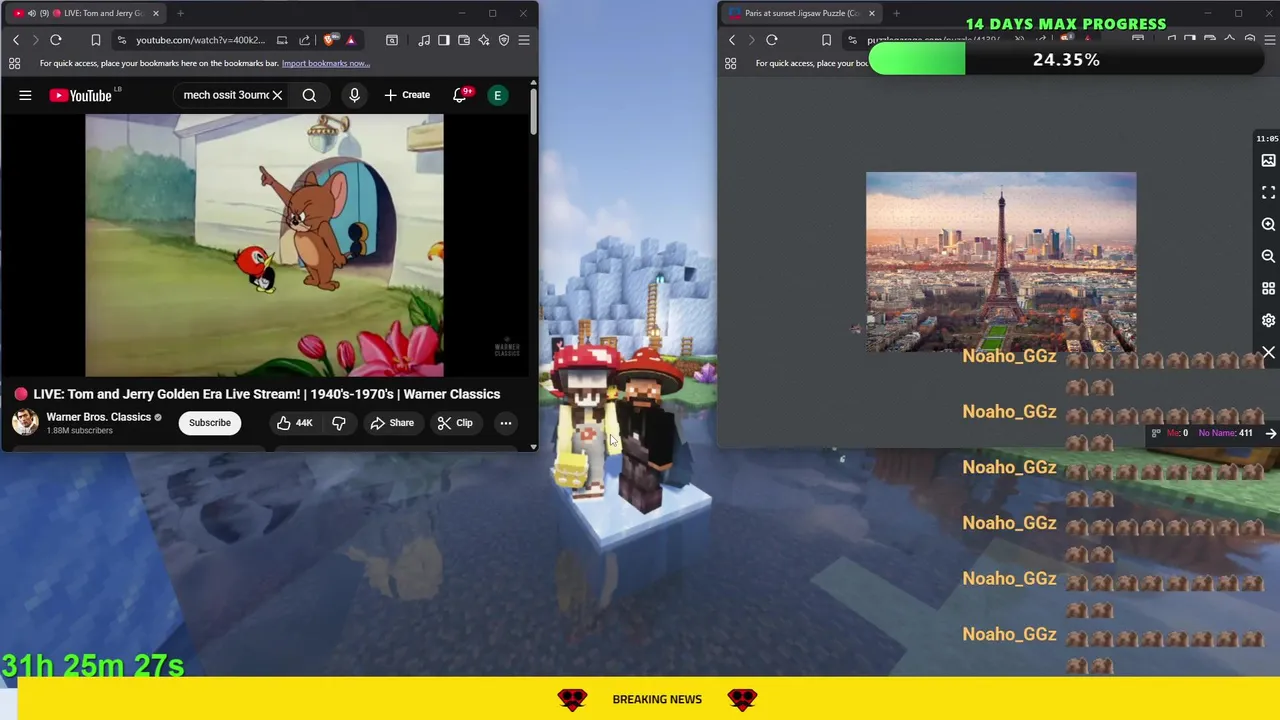Open the Brave Wallet icon
The width and height of the screenshot is (1280, 720).
click(464, 40)
